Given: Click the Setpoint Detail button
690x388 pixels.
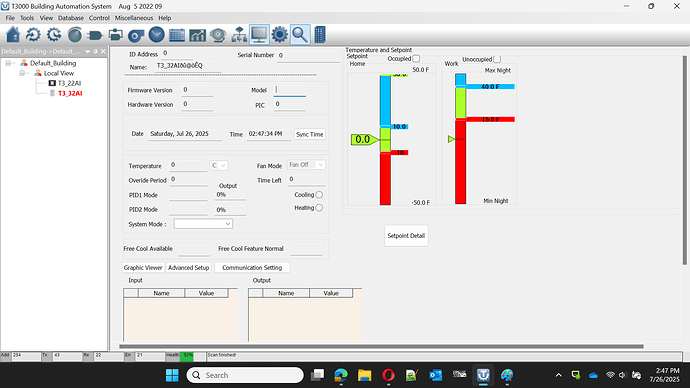Looking at the screenshot, I should (x=406, y=236).
